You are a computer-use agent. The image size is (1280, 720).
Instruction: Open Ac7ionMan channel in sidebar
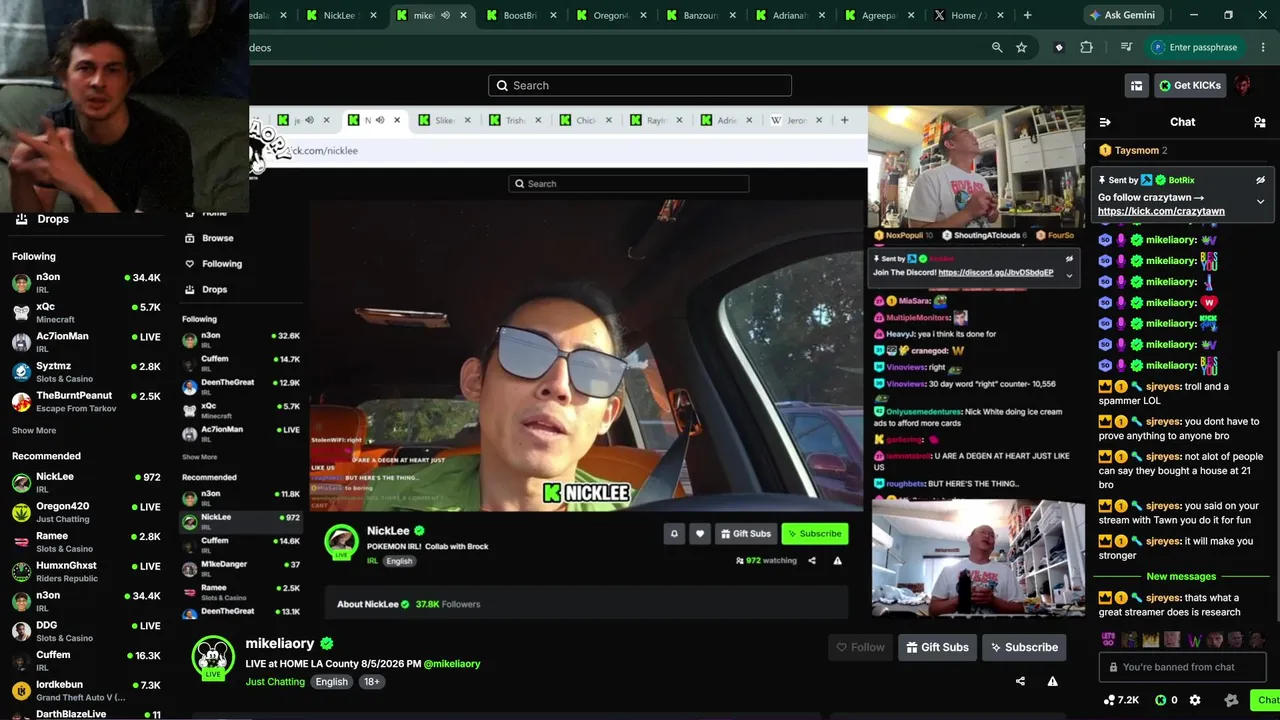(x=86, y=342)
